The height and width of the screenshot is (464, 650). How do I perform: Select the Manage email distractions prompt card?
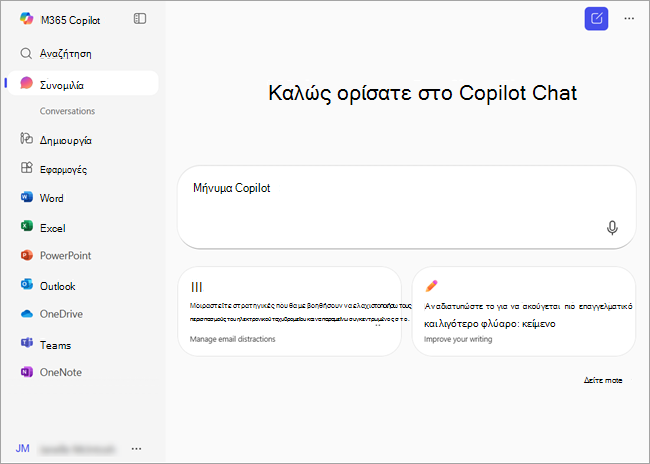(289, 311)
